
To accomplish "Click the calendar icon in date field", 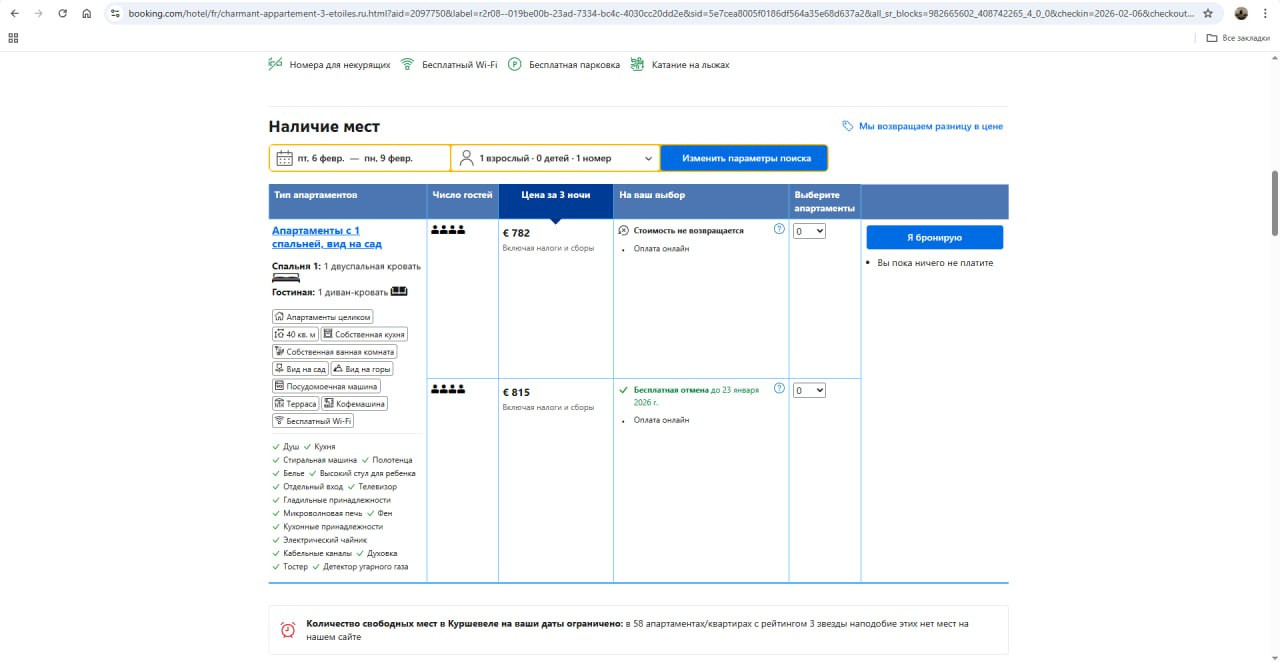I will click(284, 158).
